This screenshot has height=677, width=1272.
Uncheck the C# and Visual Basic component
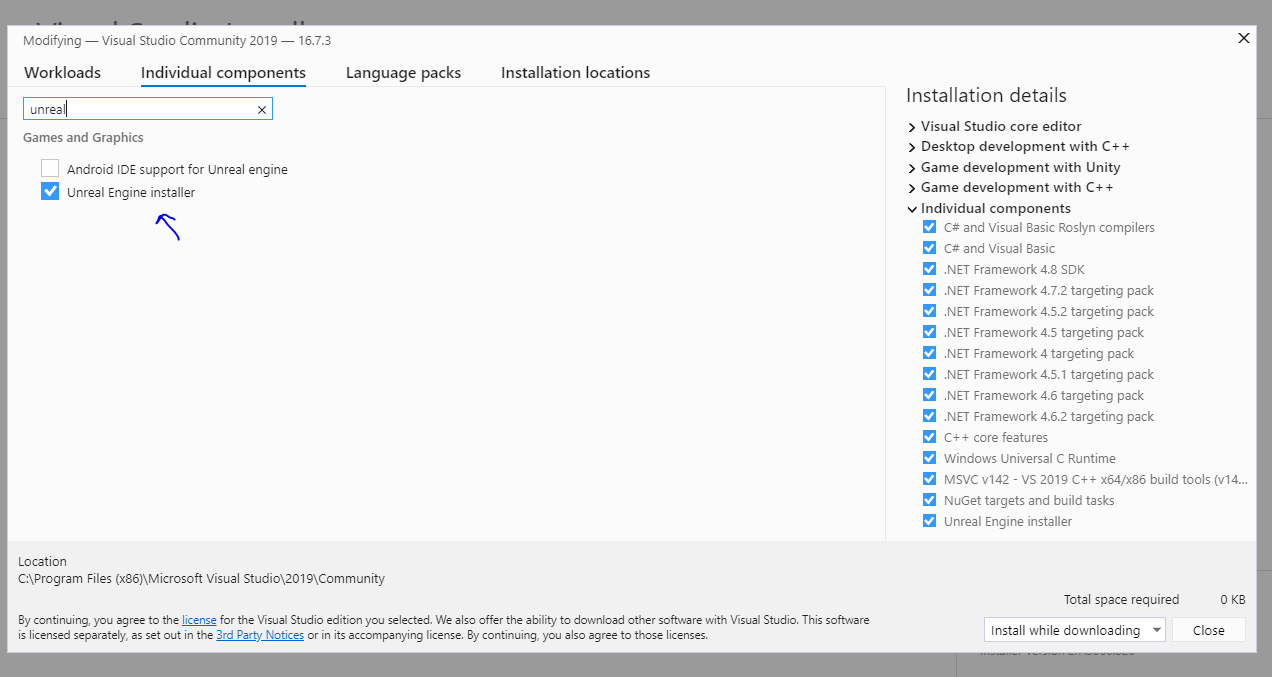point(929,248)
